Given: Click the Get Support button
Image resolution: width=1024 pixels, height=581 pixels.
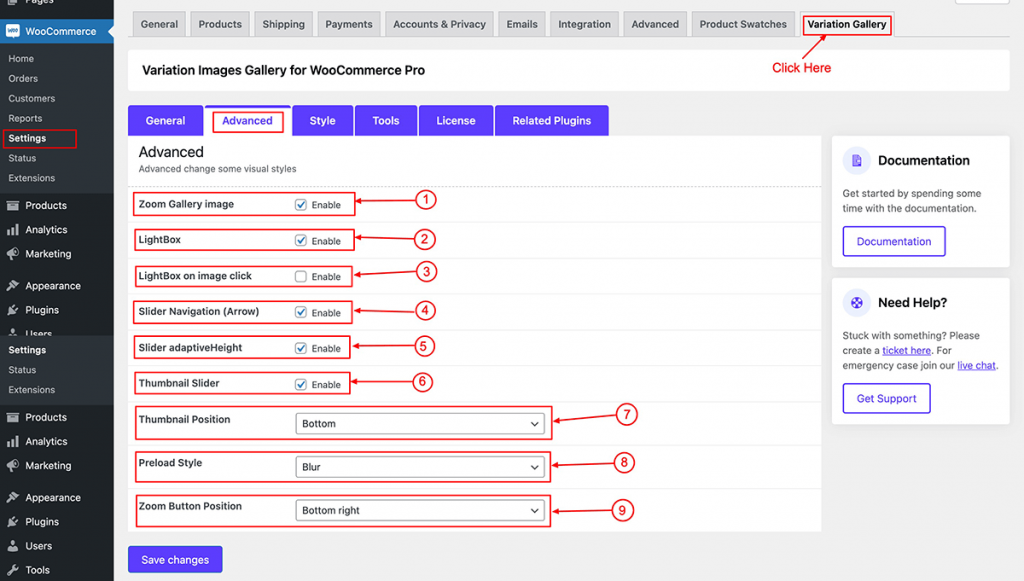Looking at the screenshot, I should point(886,398).
